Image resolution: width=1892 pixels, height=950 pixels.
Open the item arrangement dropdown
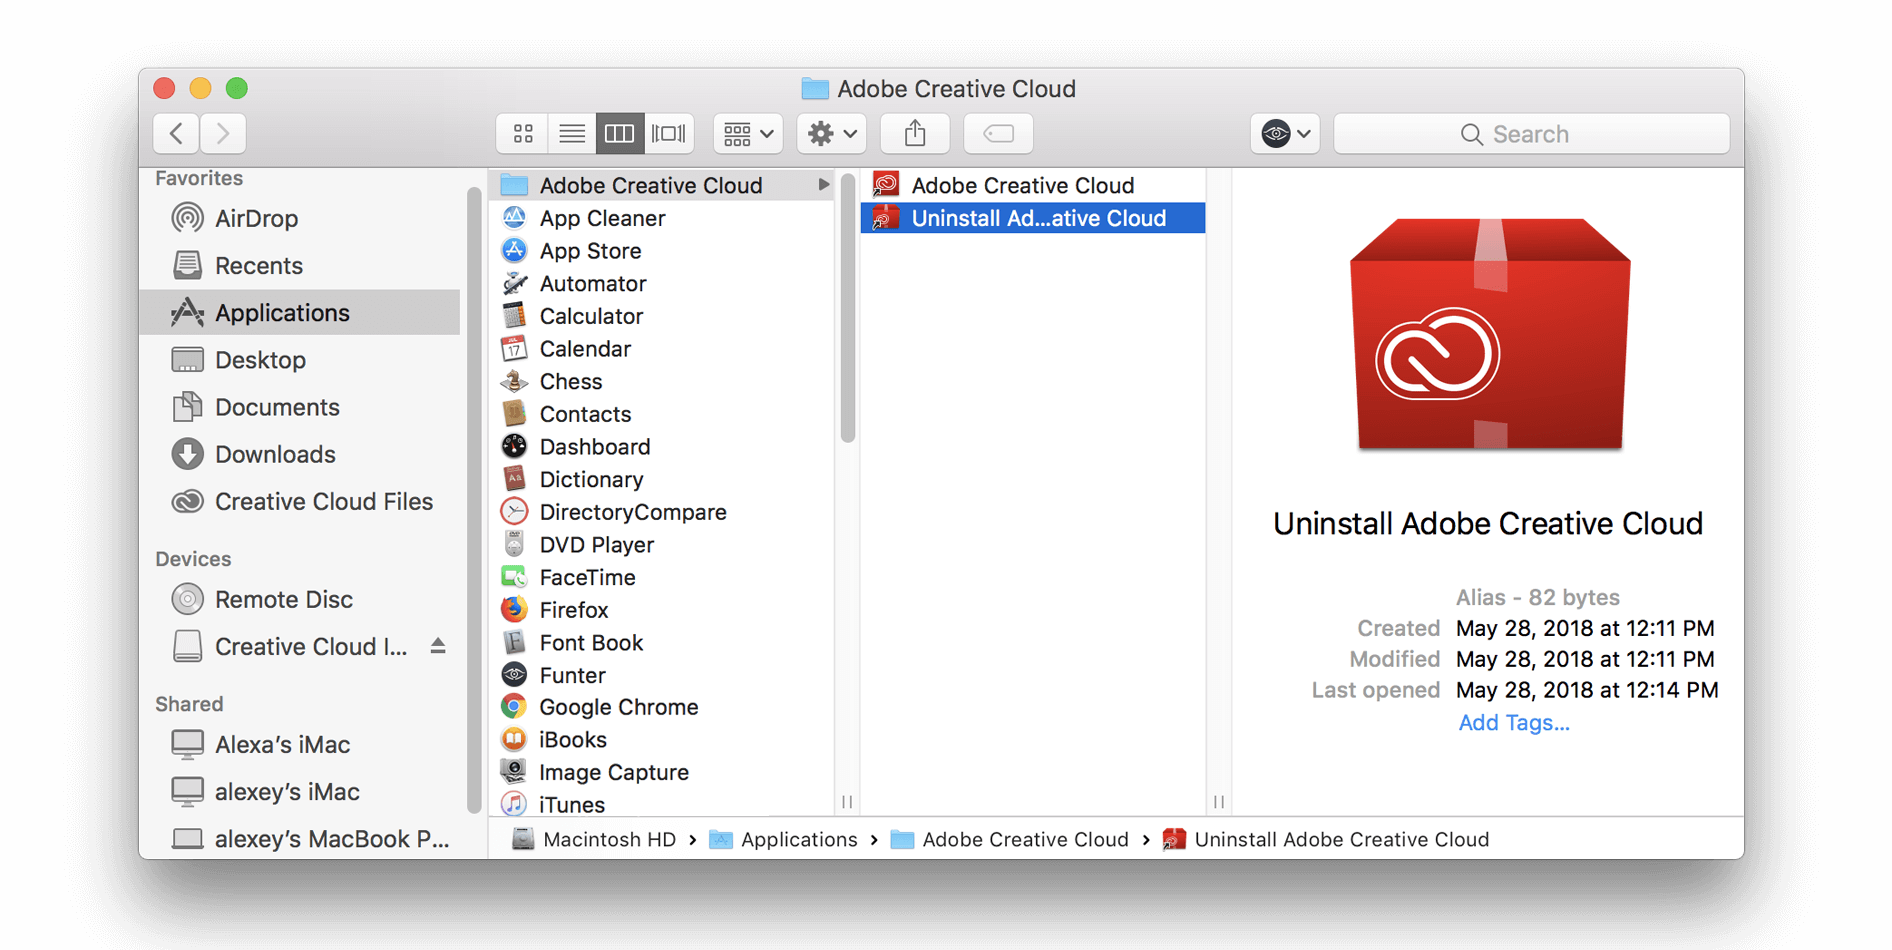[747, 133]
